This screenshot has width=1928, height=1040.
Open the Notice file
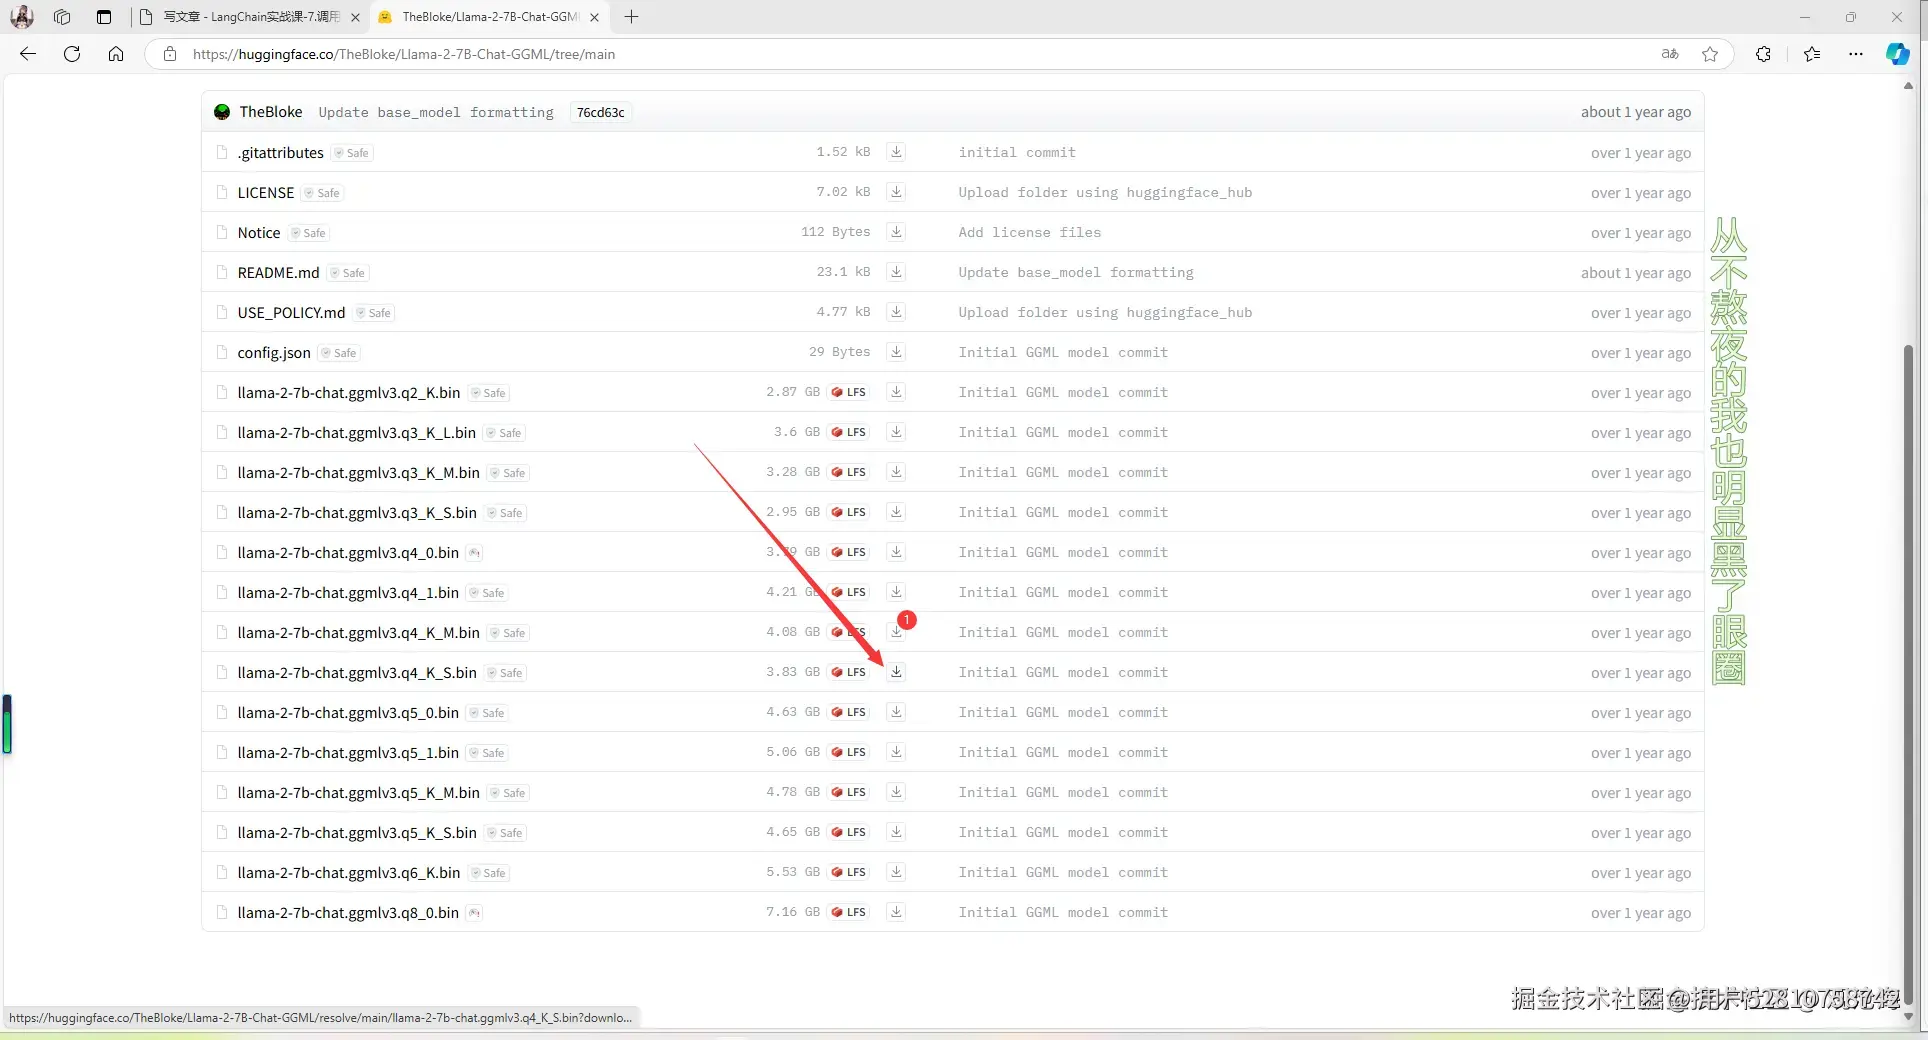(259, 232)
